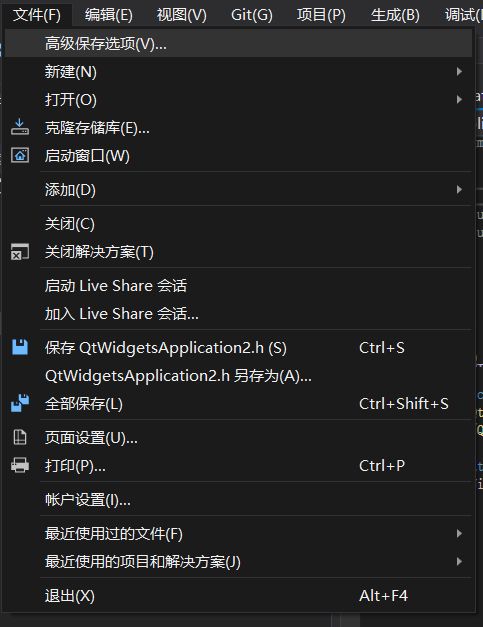Open the 视图(V) menu

pyautogui.click(x=182, y=15)
